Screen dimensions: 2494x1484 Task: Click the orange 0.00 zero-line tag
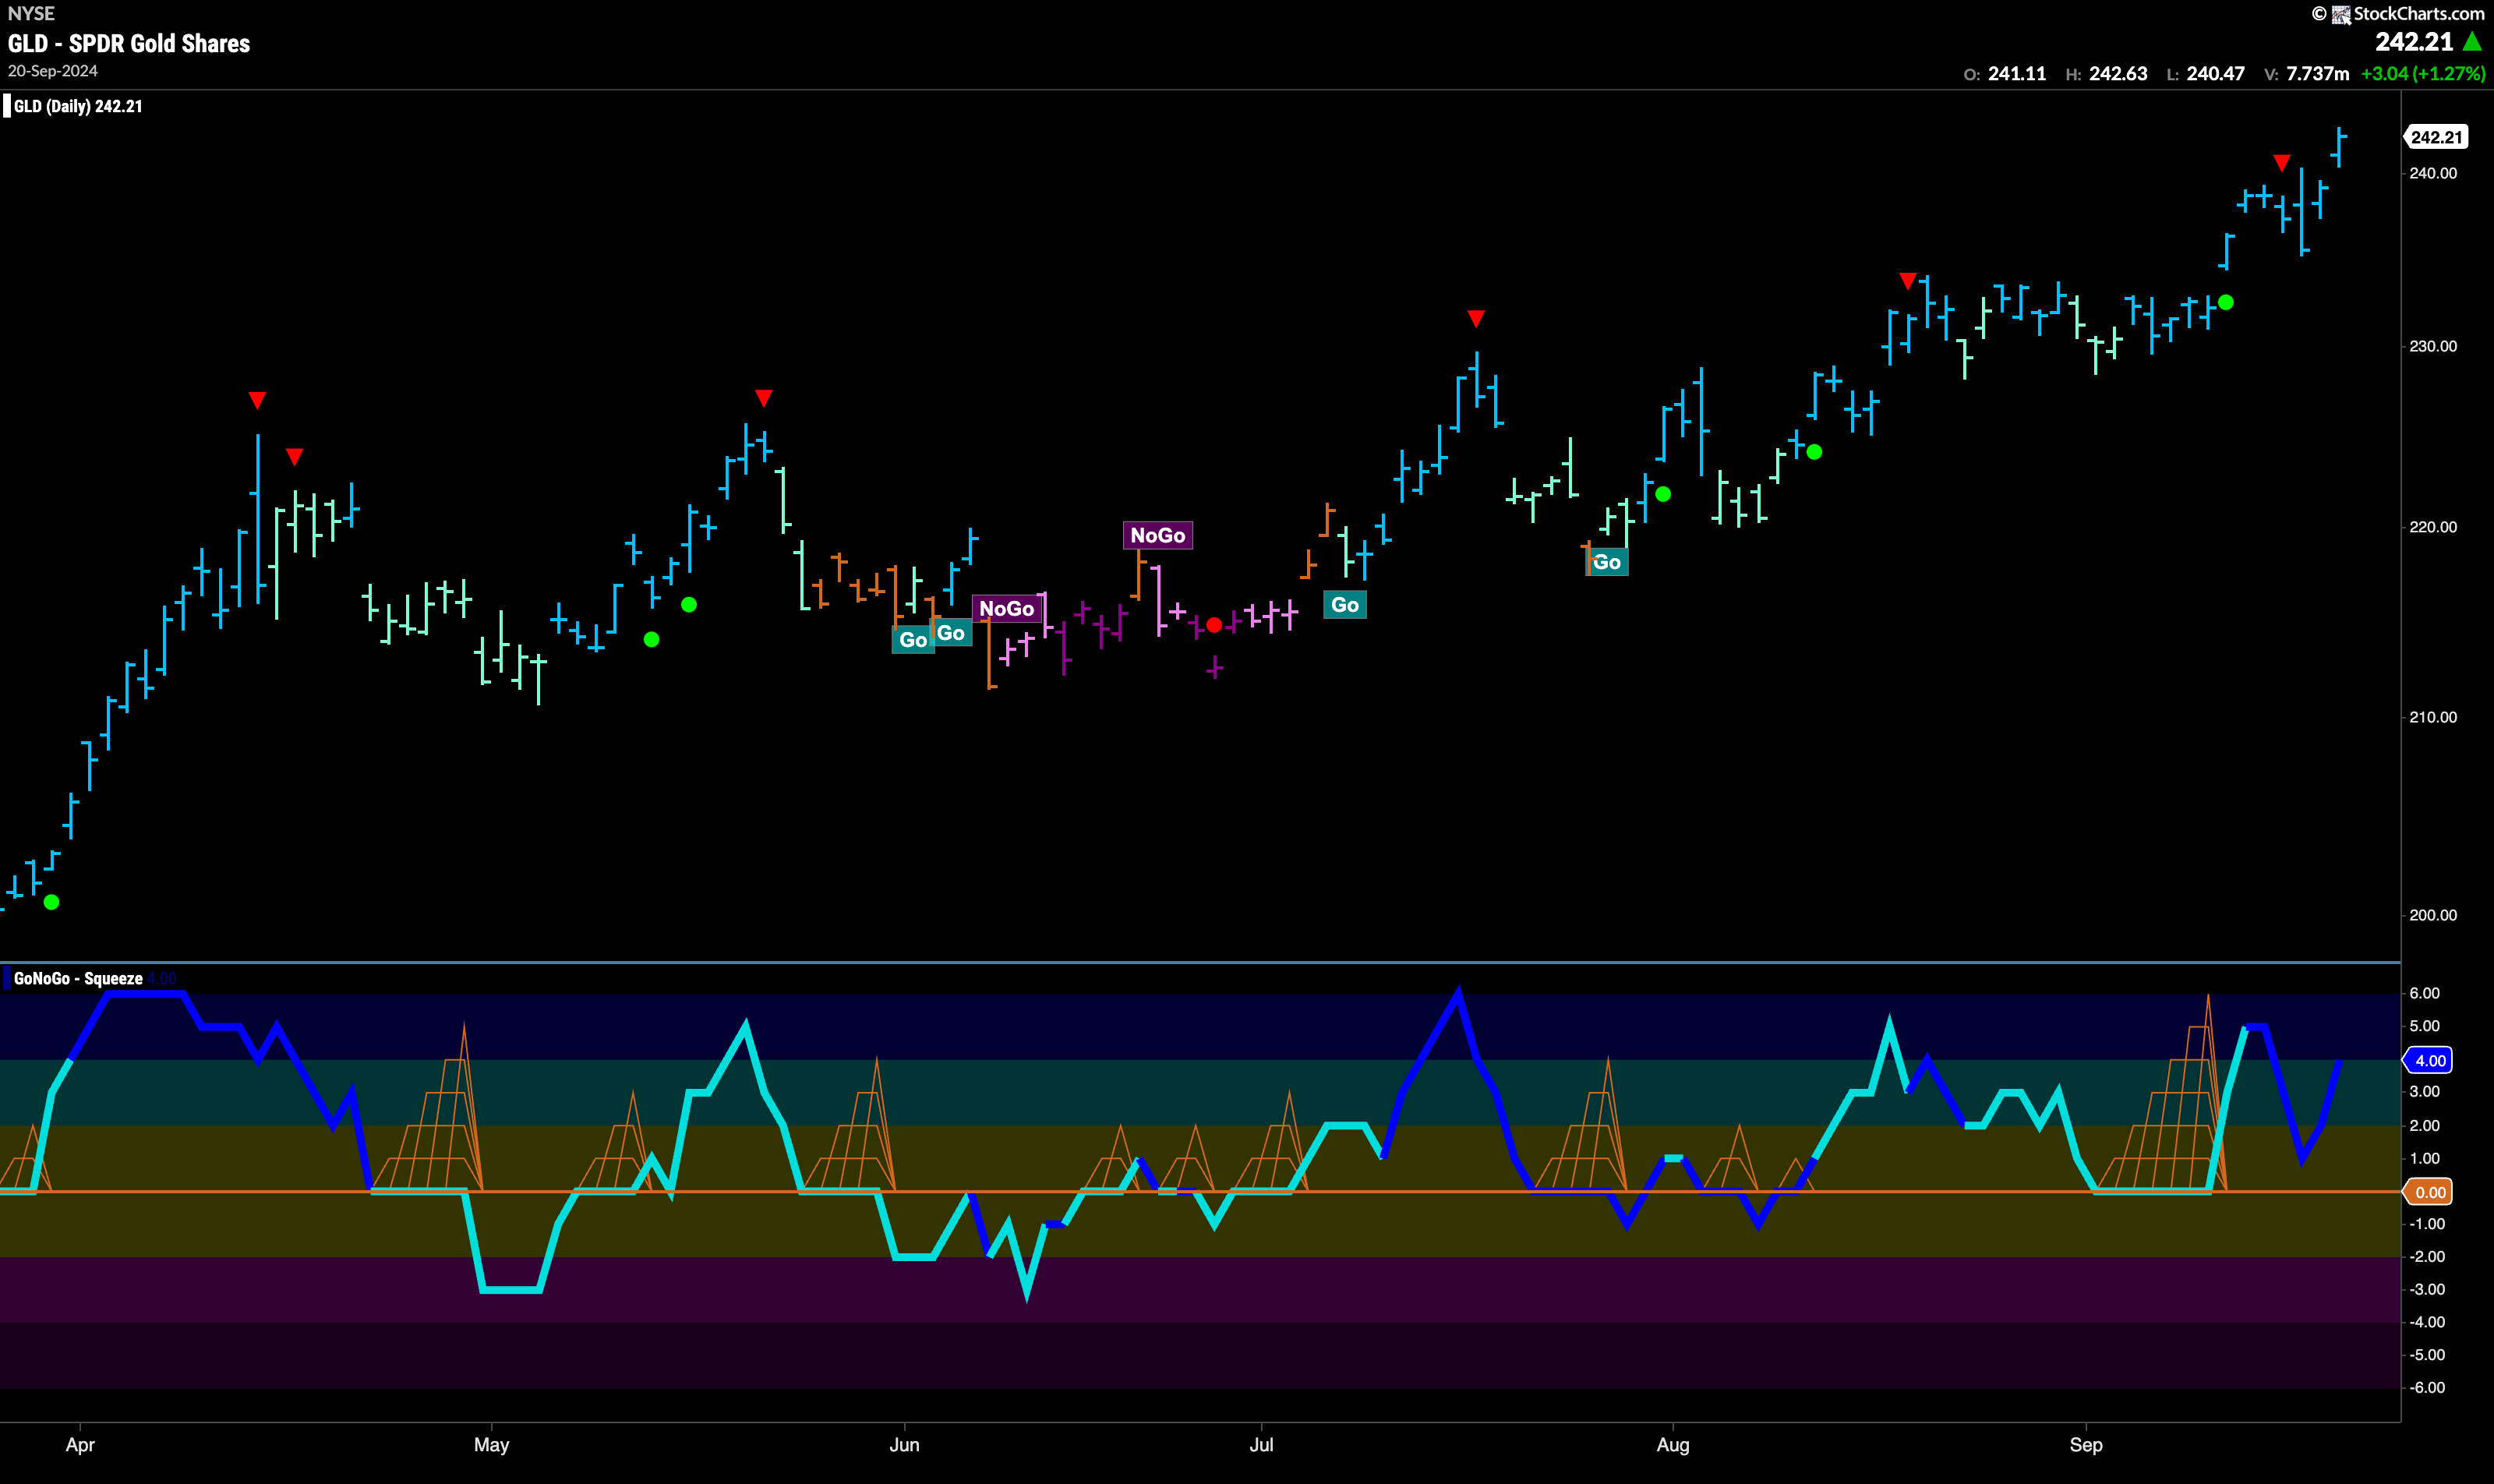[x=2429, y=1192]
